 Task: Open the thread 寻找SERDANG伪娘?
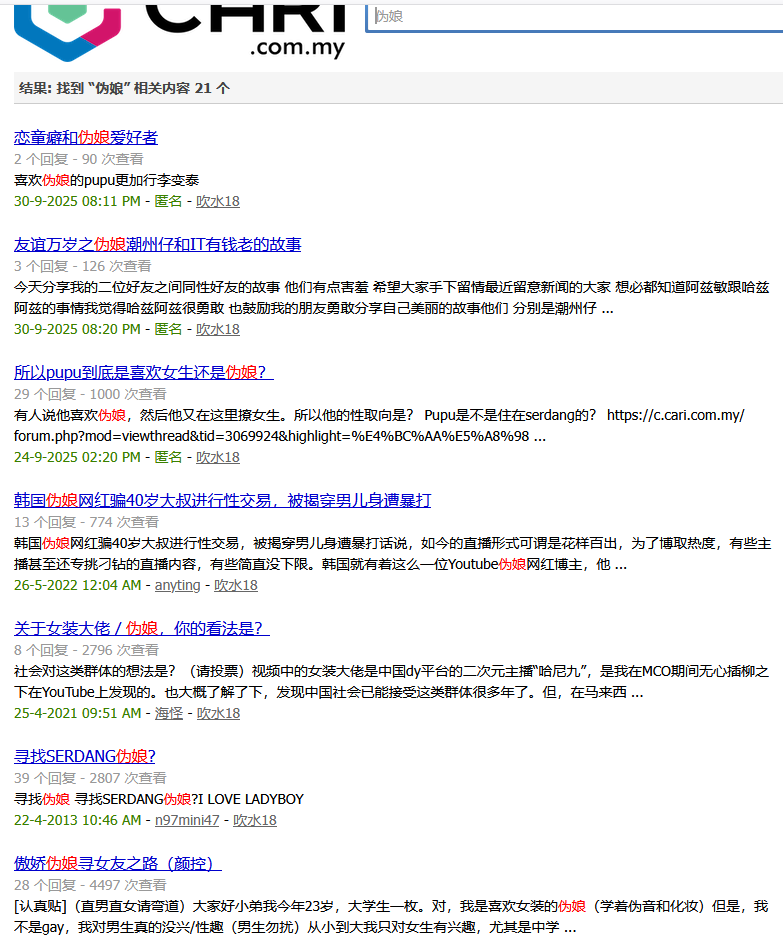point(84,757)
